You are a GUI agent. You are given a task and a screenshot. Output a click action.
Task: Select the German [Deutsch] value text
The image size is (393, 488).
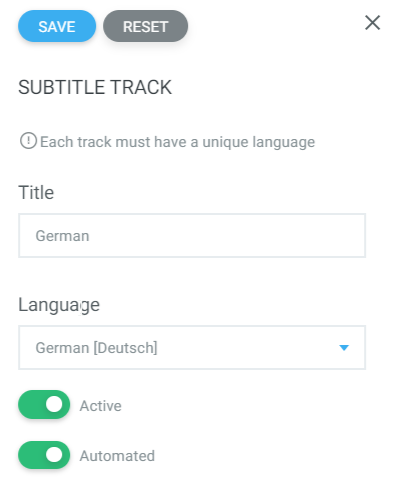(96, 348)
